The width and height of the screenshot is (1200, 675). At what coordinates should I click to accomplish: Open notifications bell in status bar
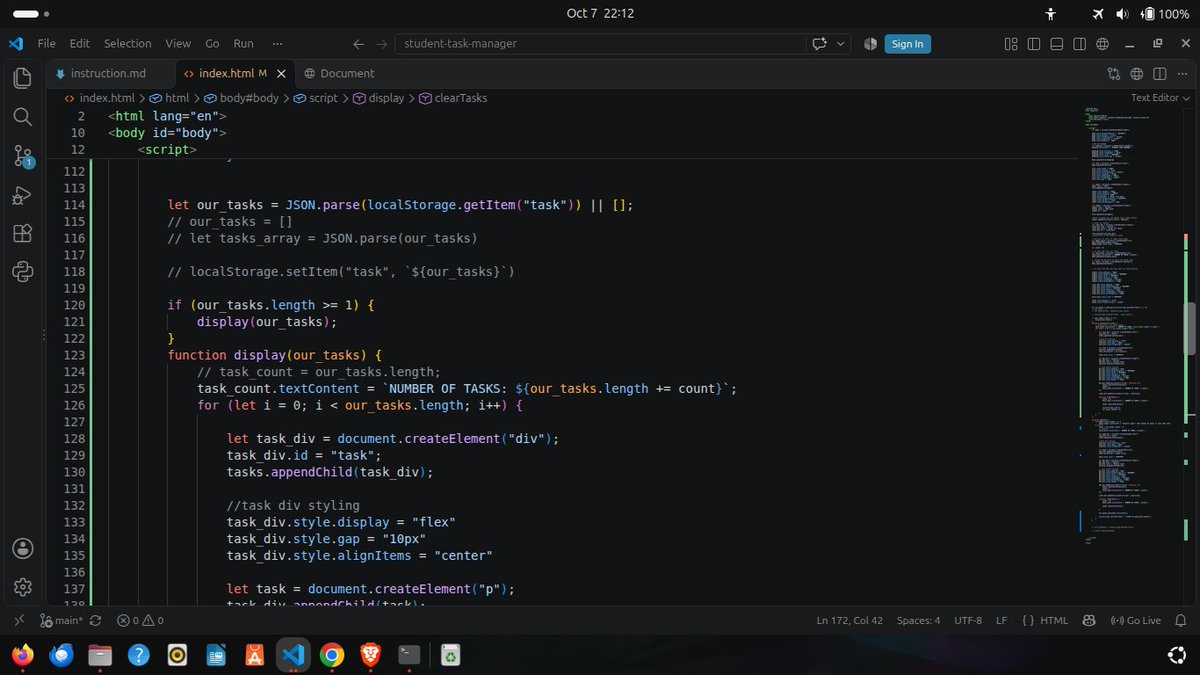(1180, 620)
